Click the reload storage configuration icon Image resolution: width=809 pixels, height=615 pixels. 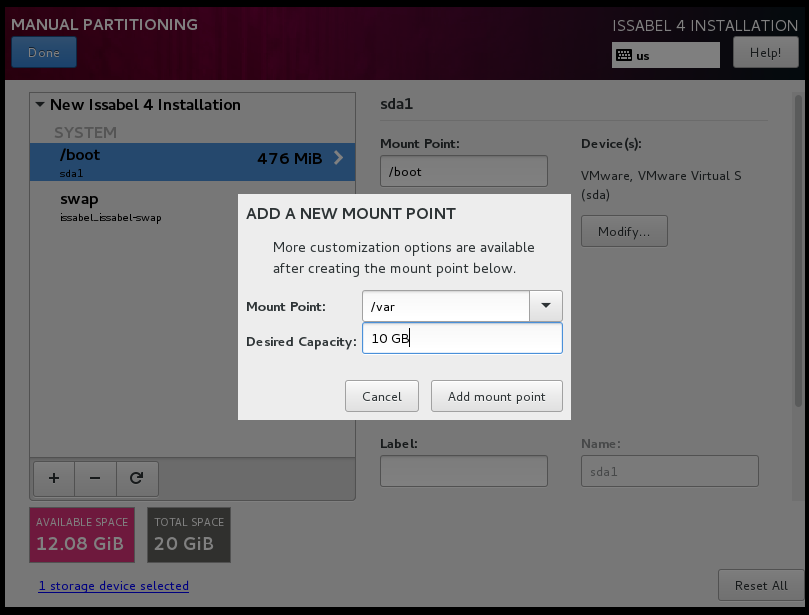137,478
